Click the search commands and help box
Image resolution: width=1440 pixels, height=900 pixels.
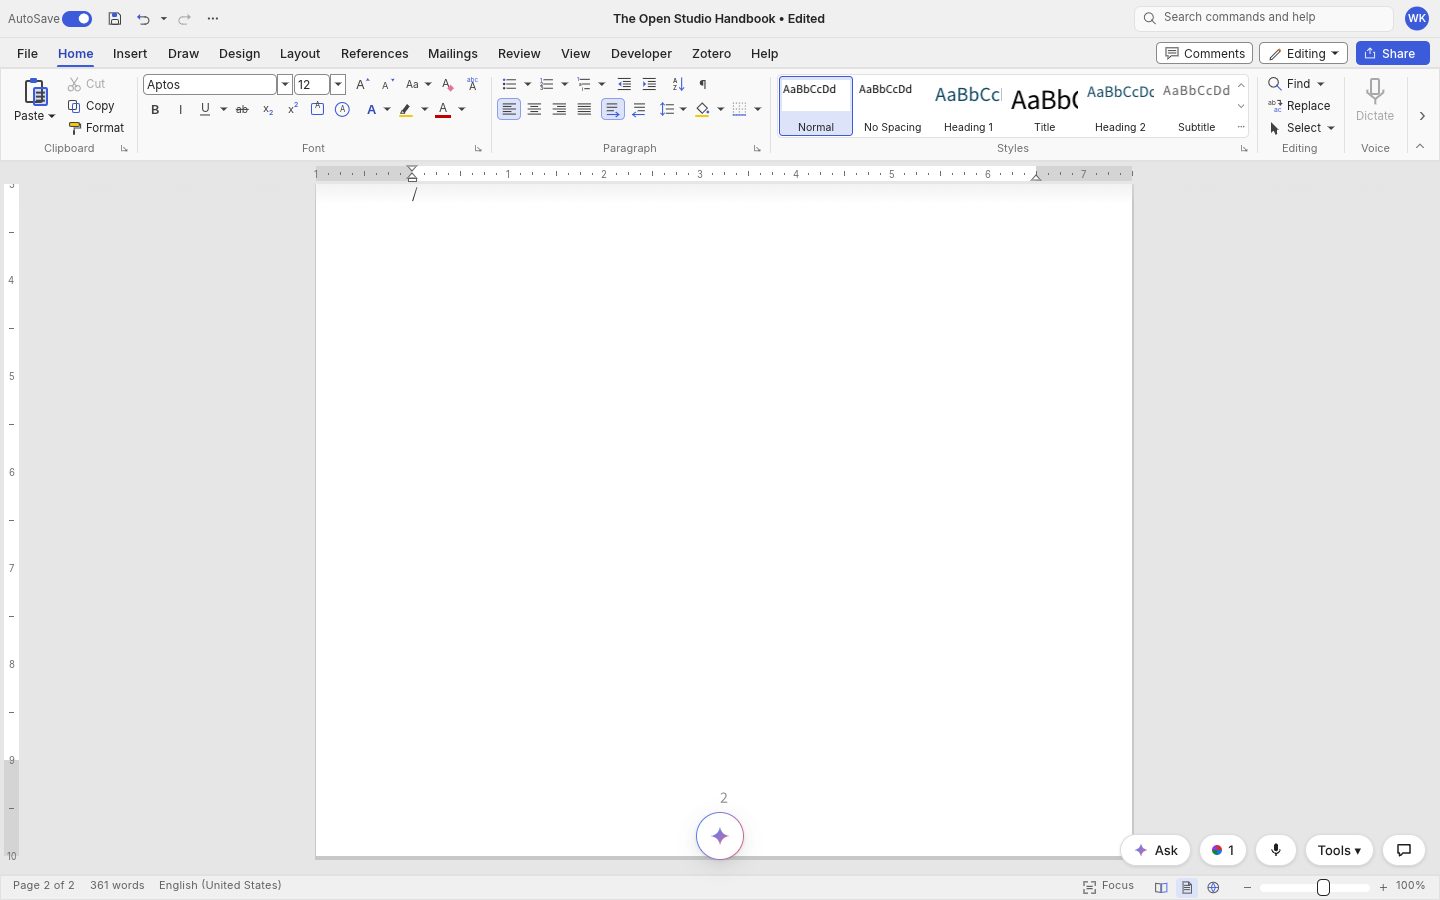point(1264,18)
